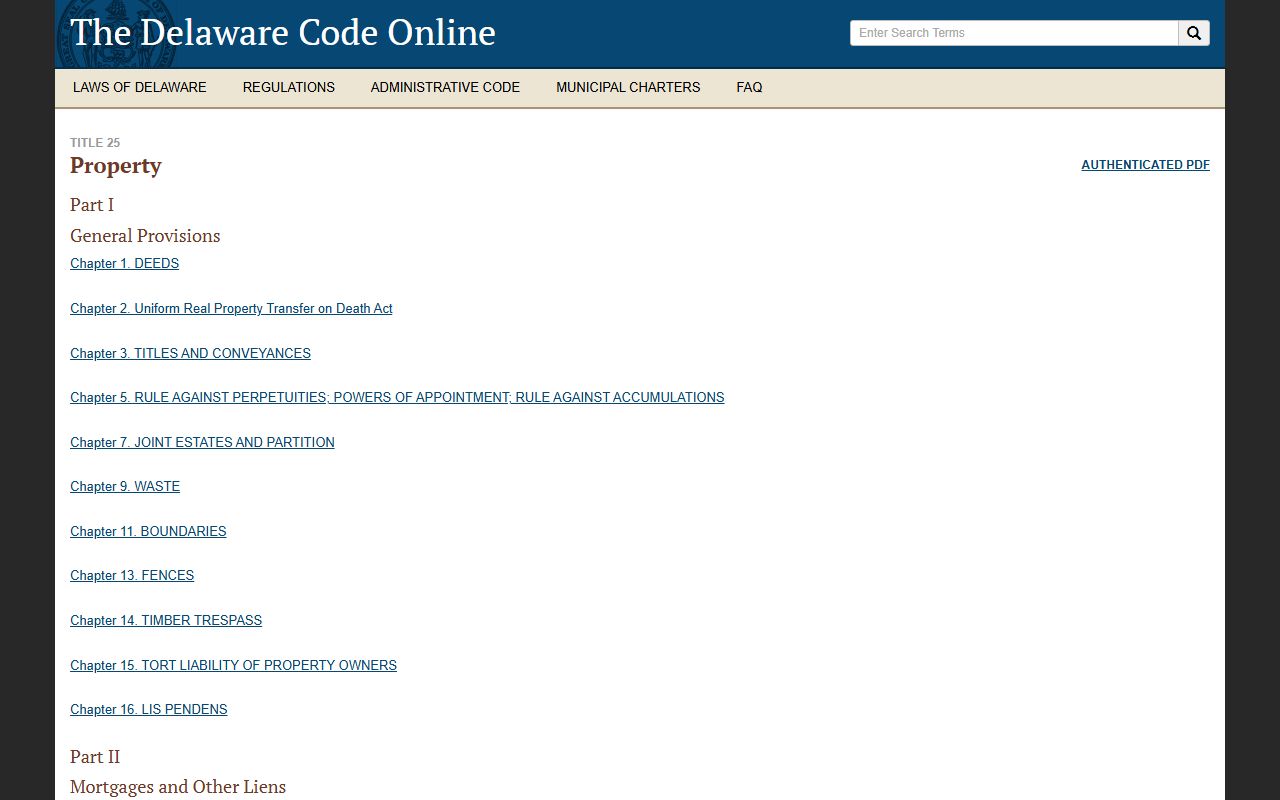Open Chapter 11. BOUNDARIES
This screenshot has height=800, width=1280.
tap(148, 532)
